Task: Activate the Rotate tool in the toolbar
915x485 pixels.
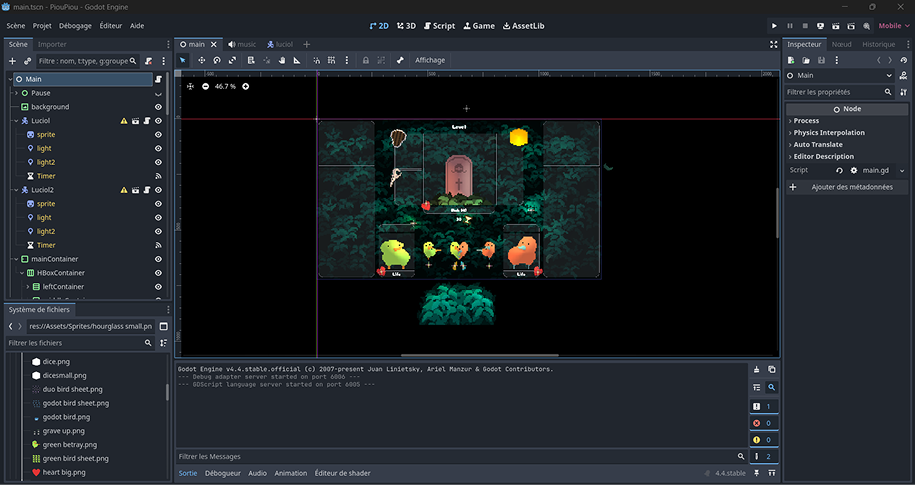Action: click(x=219, y=60)
